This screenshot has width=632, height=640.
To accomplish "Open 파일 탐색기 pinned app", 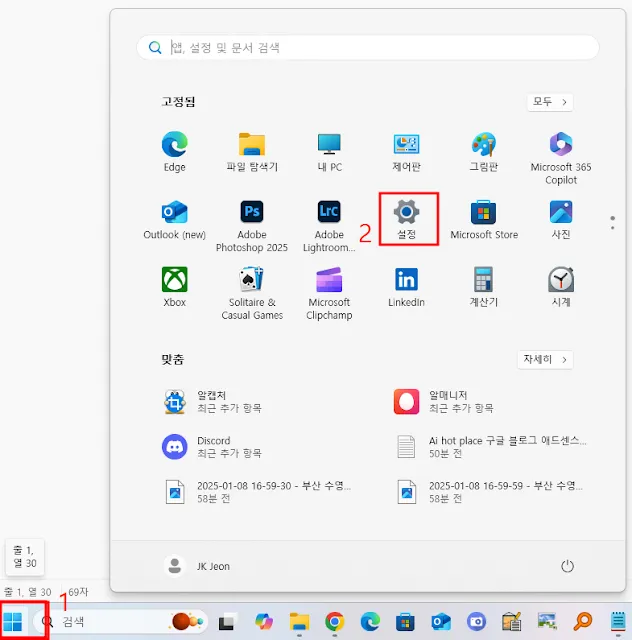I will (252, 151).
